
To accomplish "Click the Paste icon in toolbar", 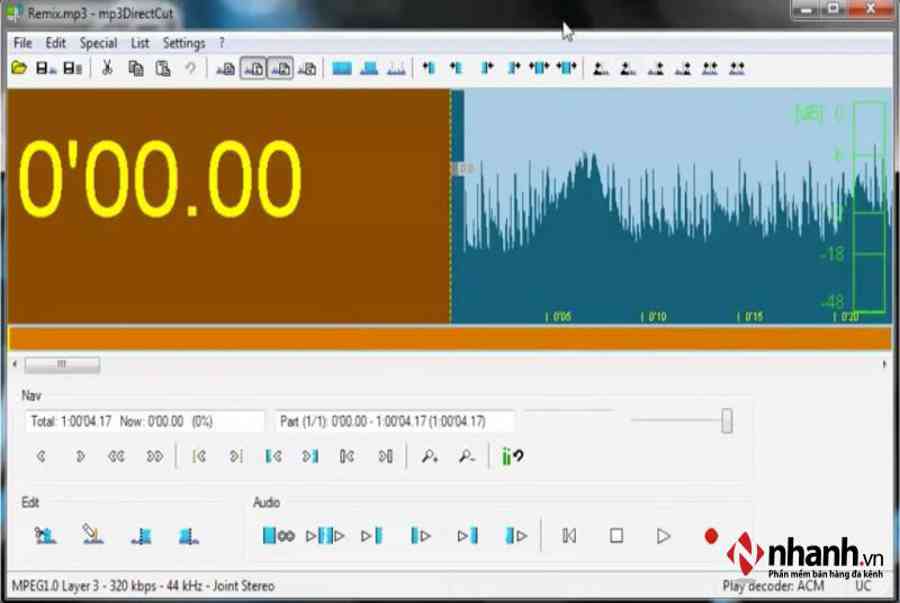I will pos(162,69).
